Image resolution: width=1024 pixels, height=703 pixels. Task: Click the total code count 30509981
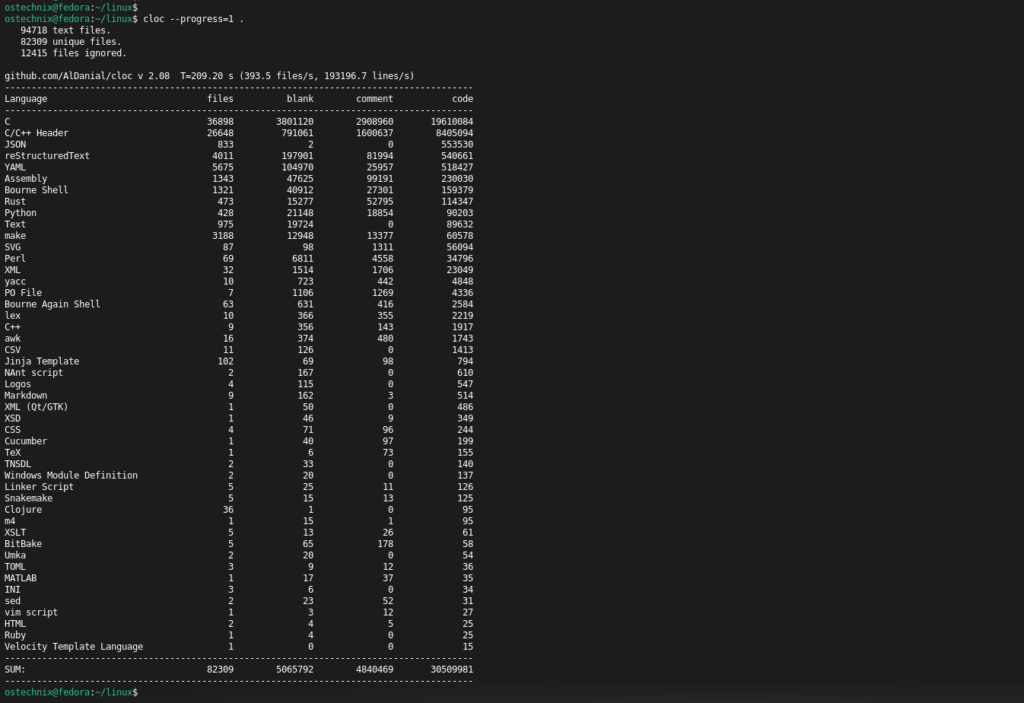tap(452, 670)
